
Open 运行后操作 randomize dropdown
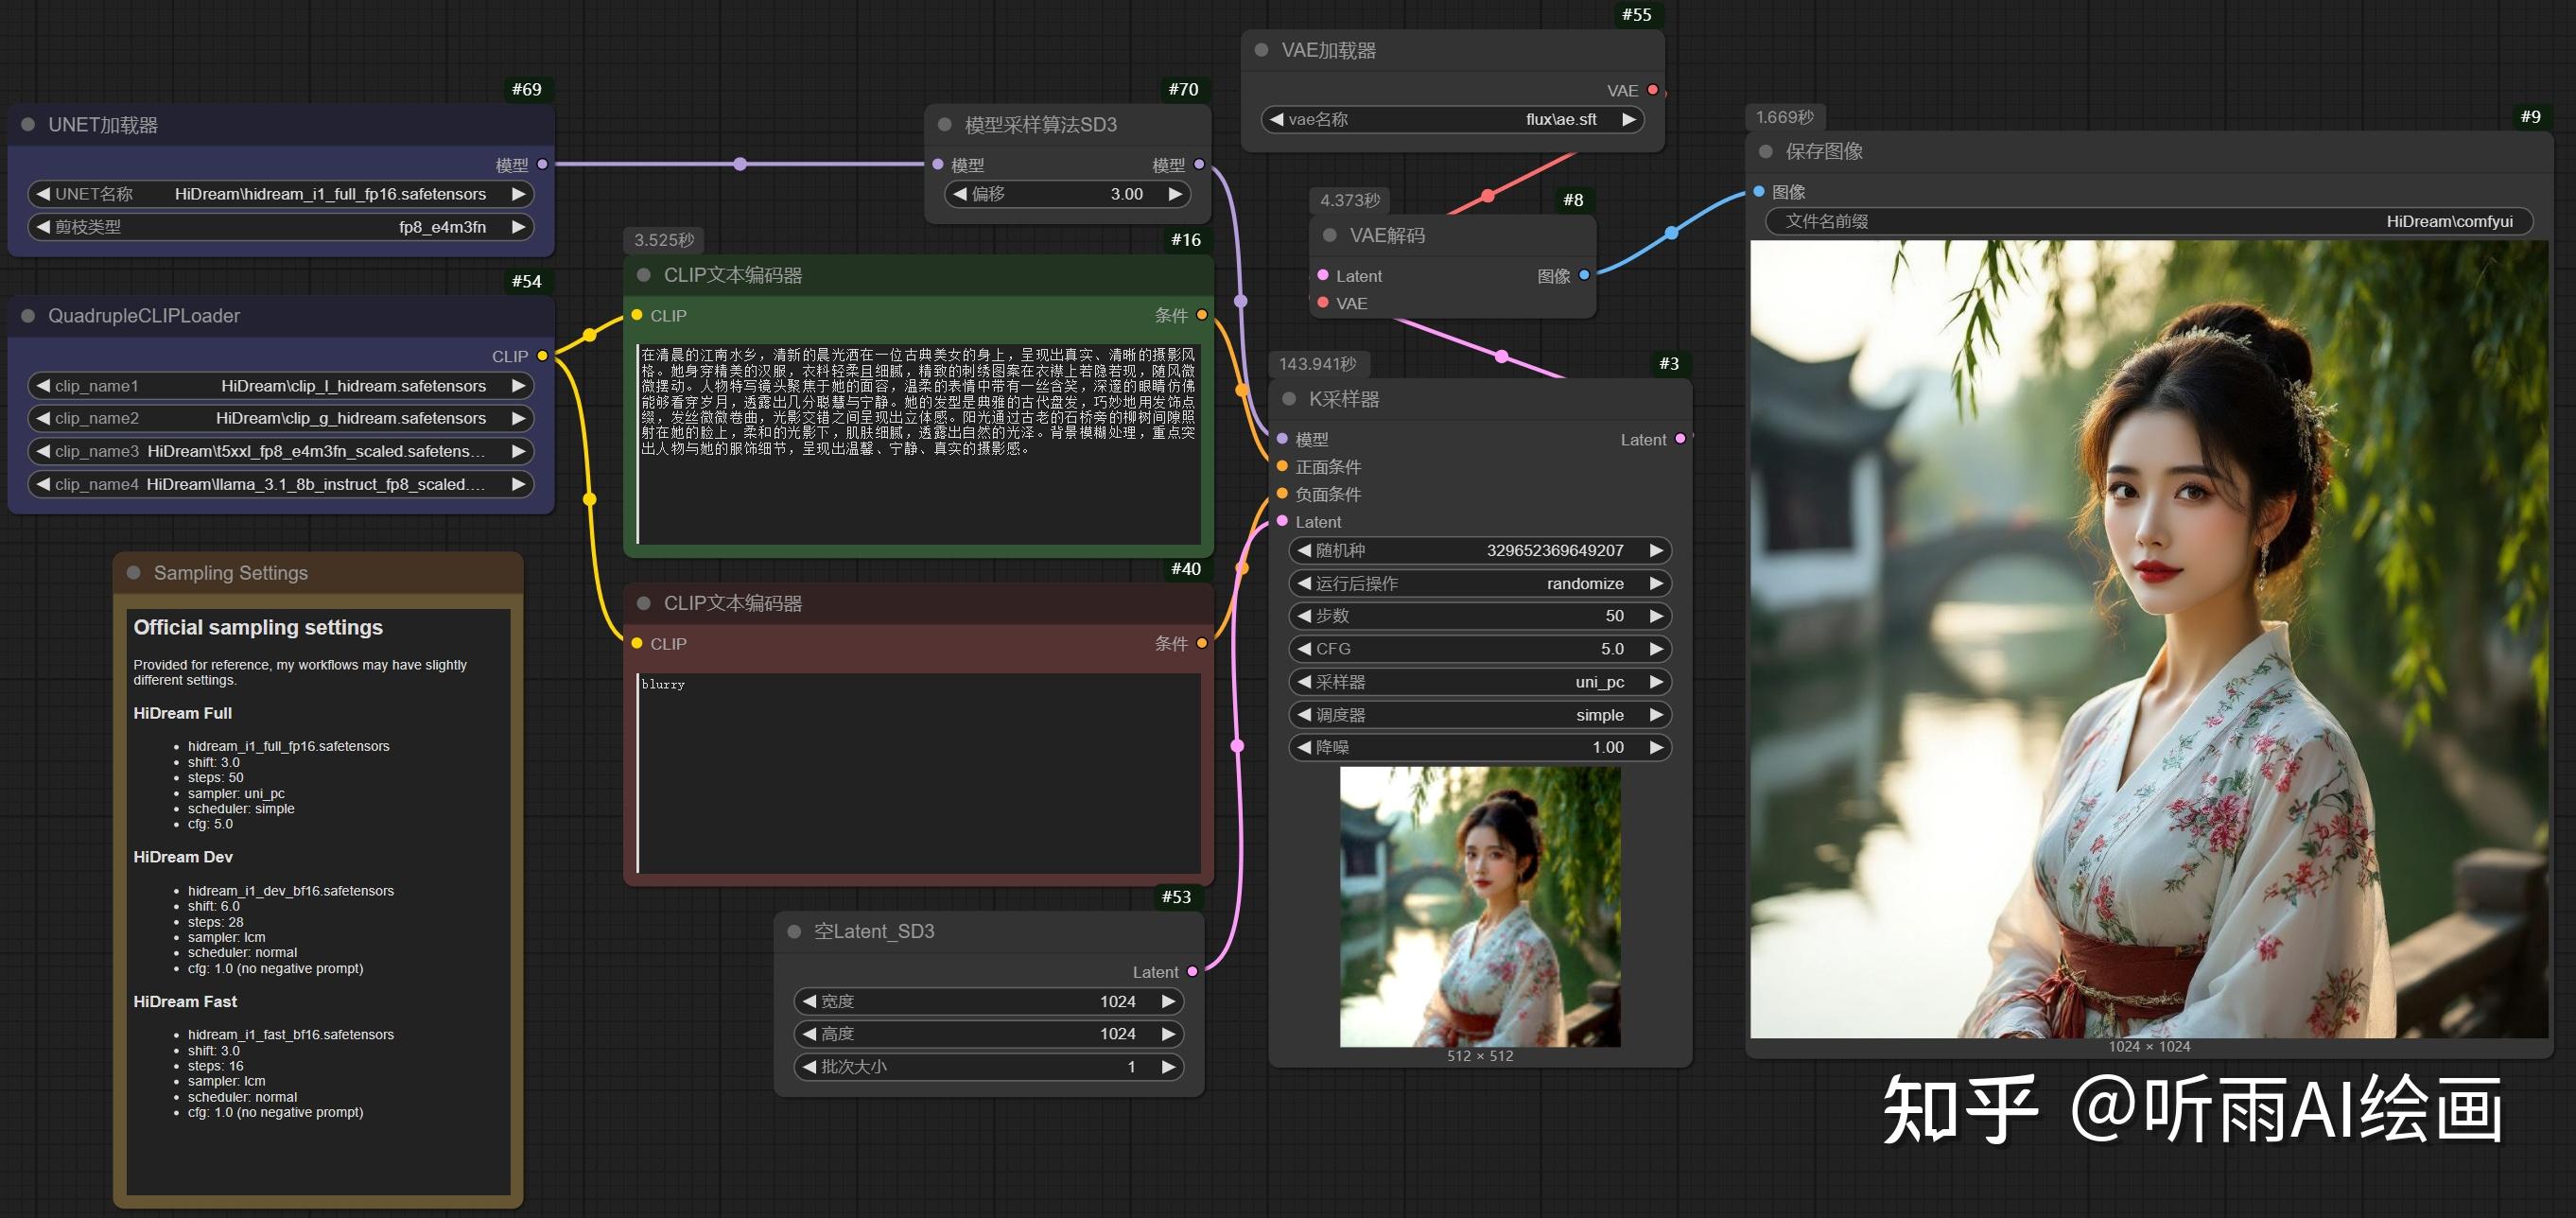[1480, 583]
